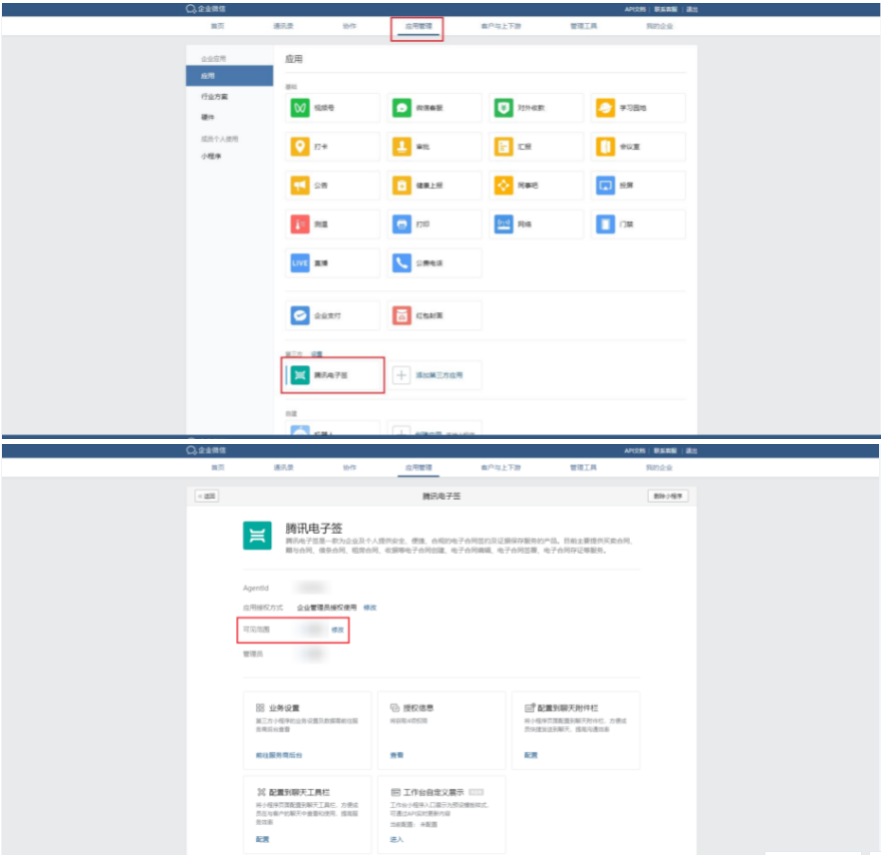885x855 pixels.
Task: Open the 网络 network app icon
Action: click(x=503, y=224)
